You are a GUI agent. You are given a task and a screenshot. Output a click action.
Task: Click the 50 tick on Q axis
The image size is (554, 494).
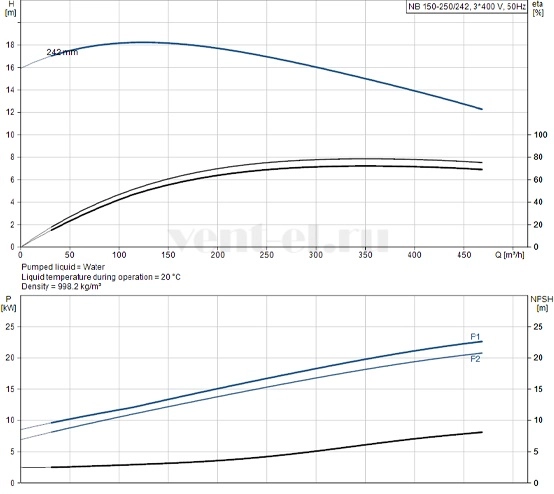click(x=70, y=255)
